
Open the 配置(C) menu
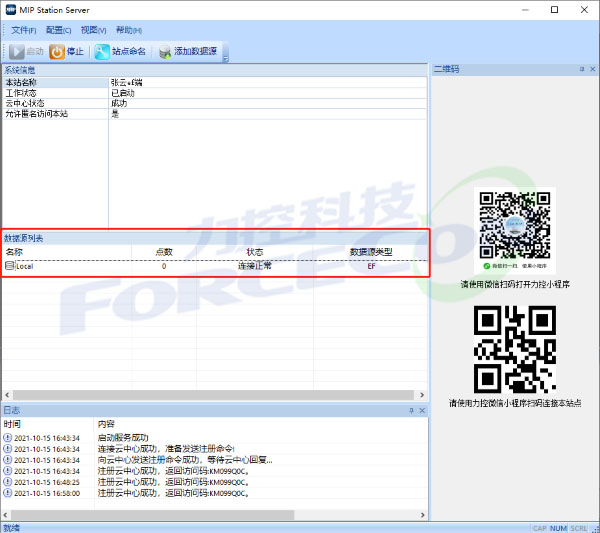(59, 30)
